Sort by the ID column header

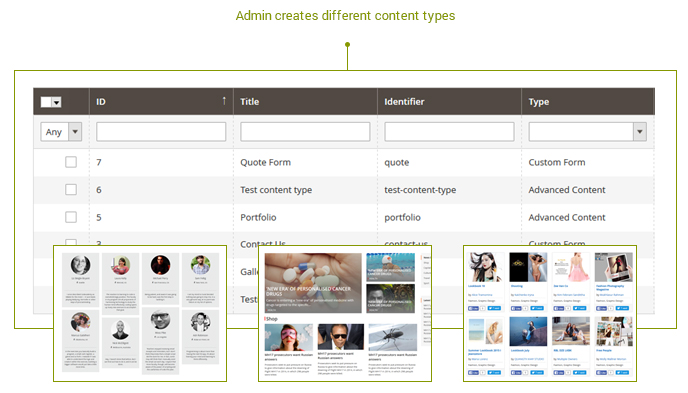click(x=101, y=102)
